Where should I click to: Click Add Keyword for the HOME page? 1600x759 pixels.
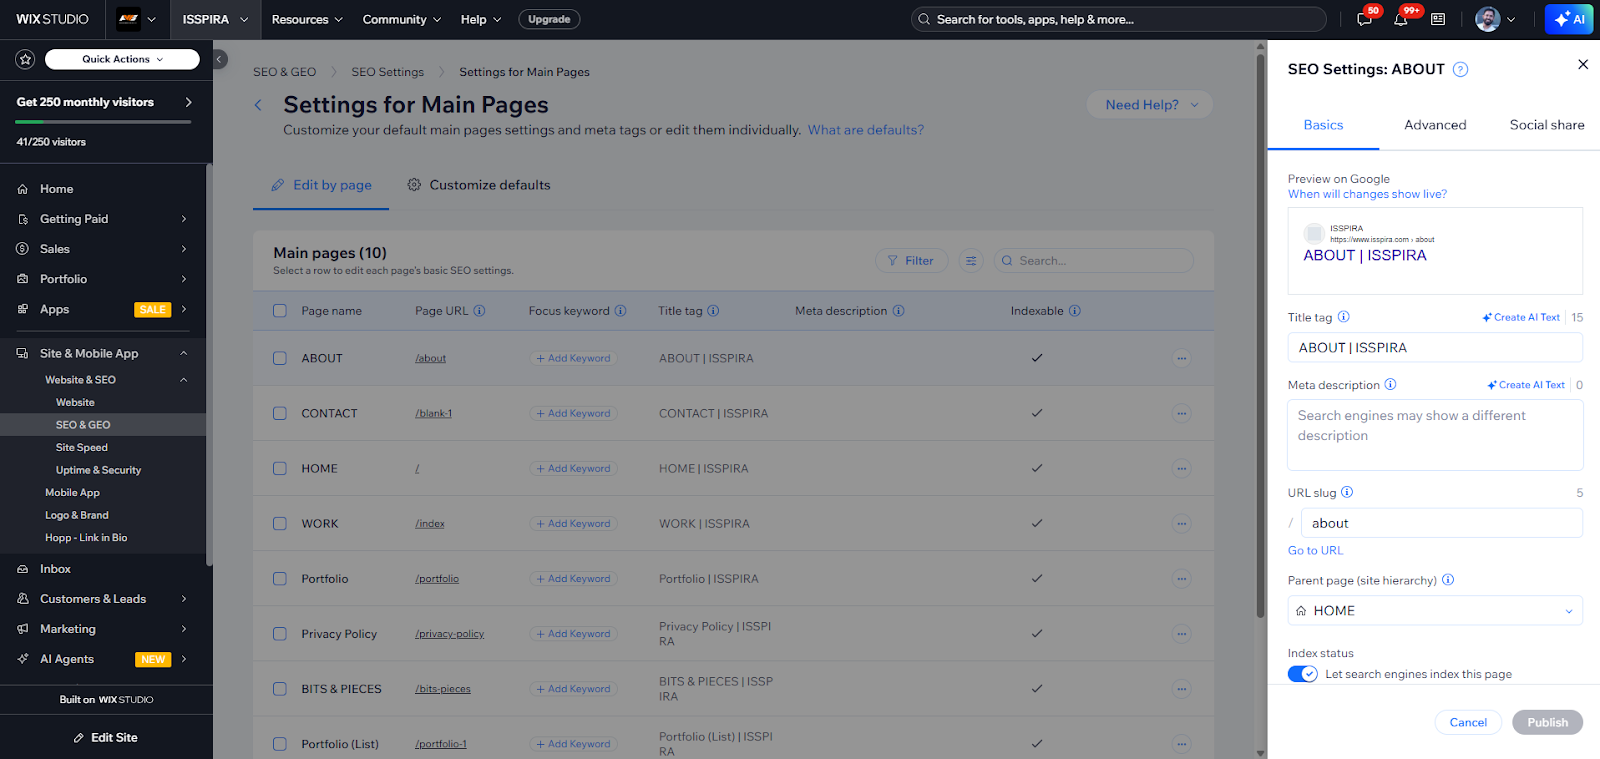point(573,469)
